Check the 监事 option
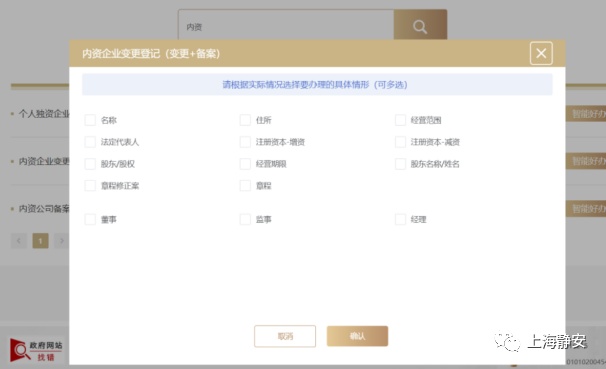 click(245, 219)
